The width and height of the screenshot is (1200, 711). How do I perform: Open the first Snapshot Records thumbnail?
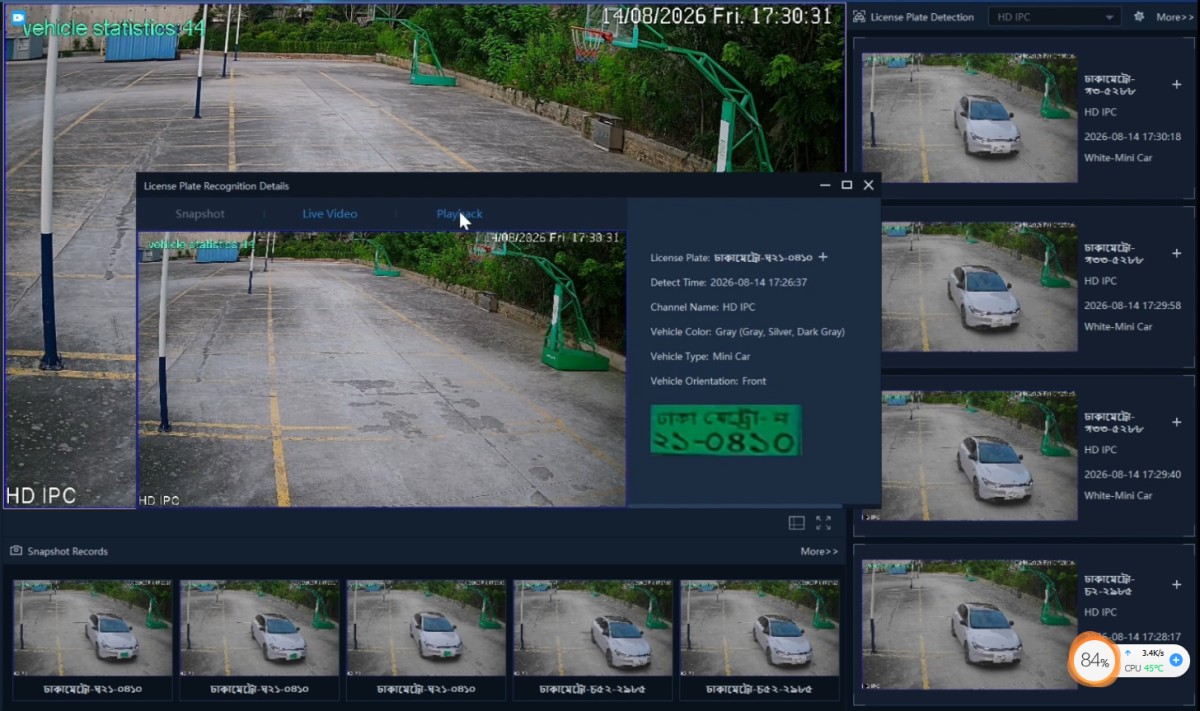92,628
